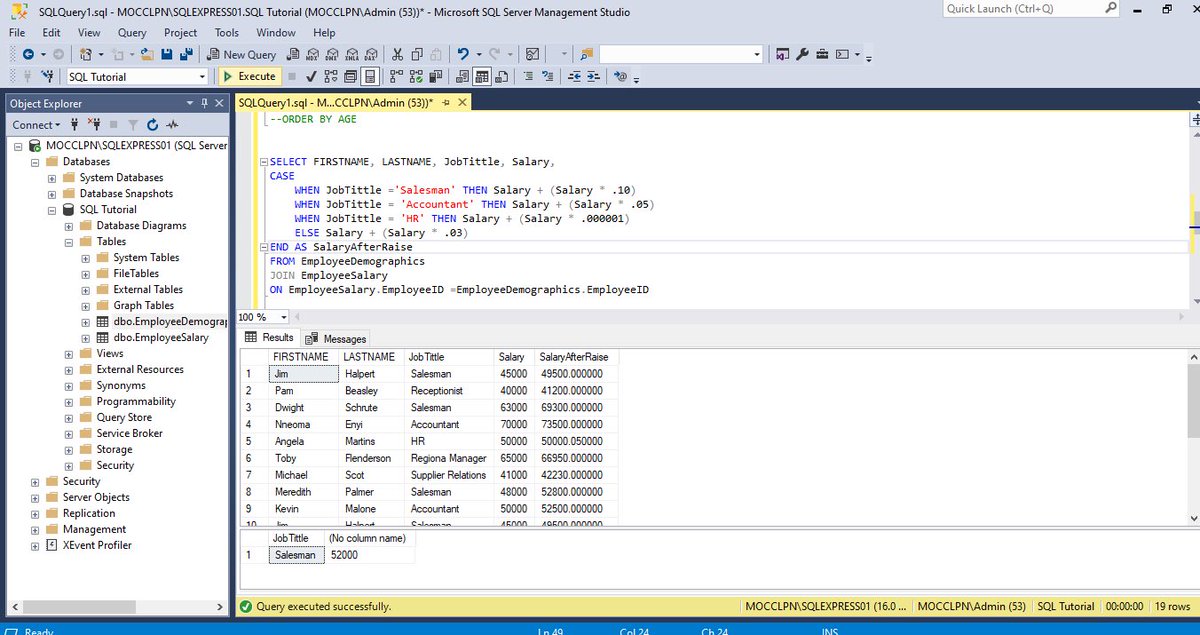Click the Open File folder icon

tap(146, 54)
